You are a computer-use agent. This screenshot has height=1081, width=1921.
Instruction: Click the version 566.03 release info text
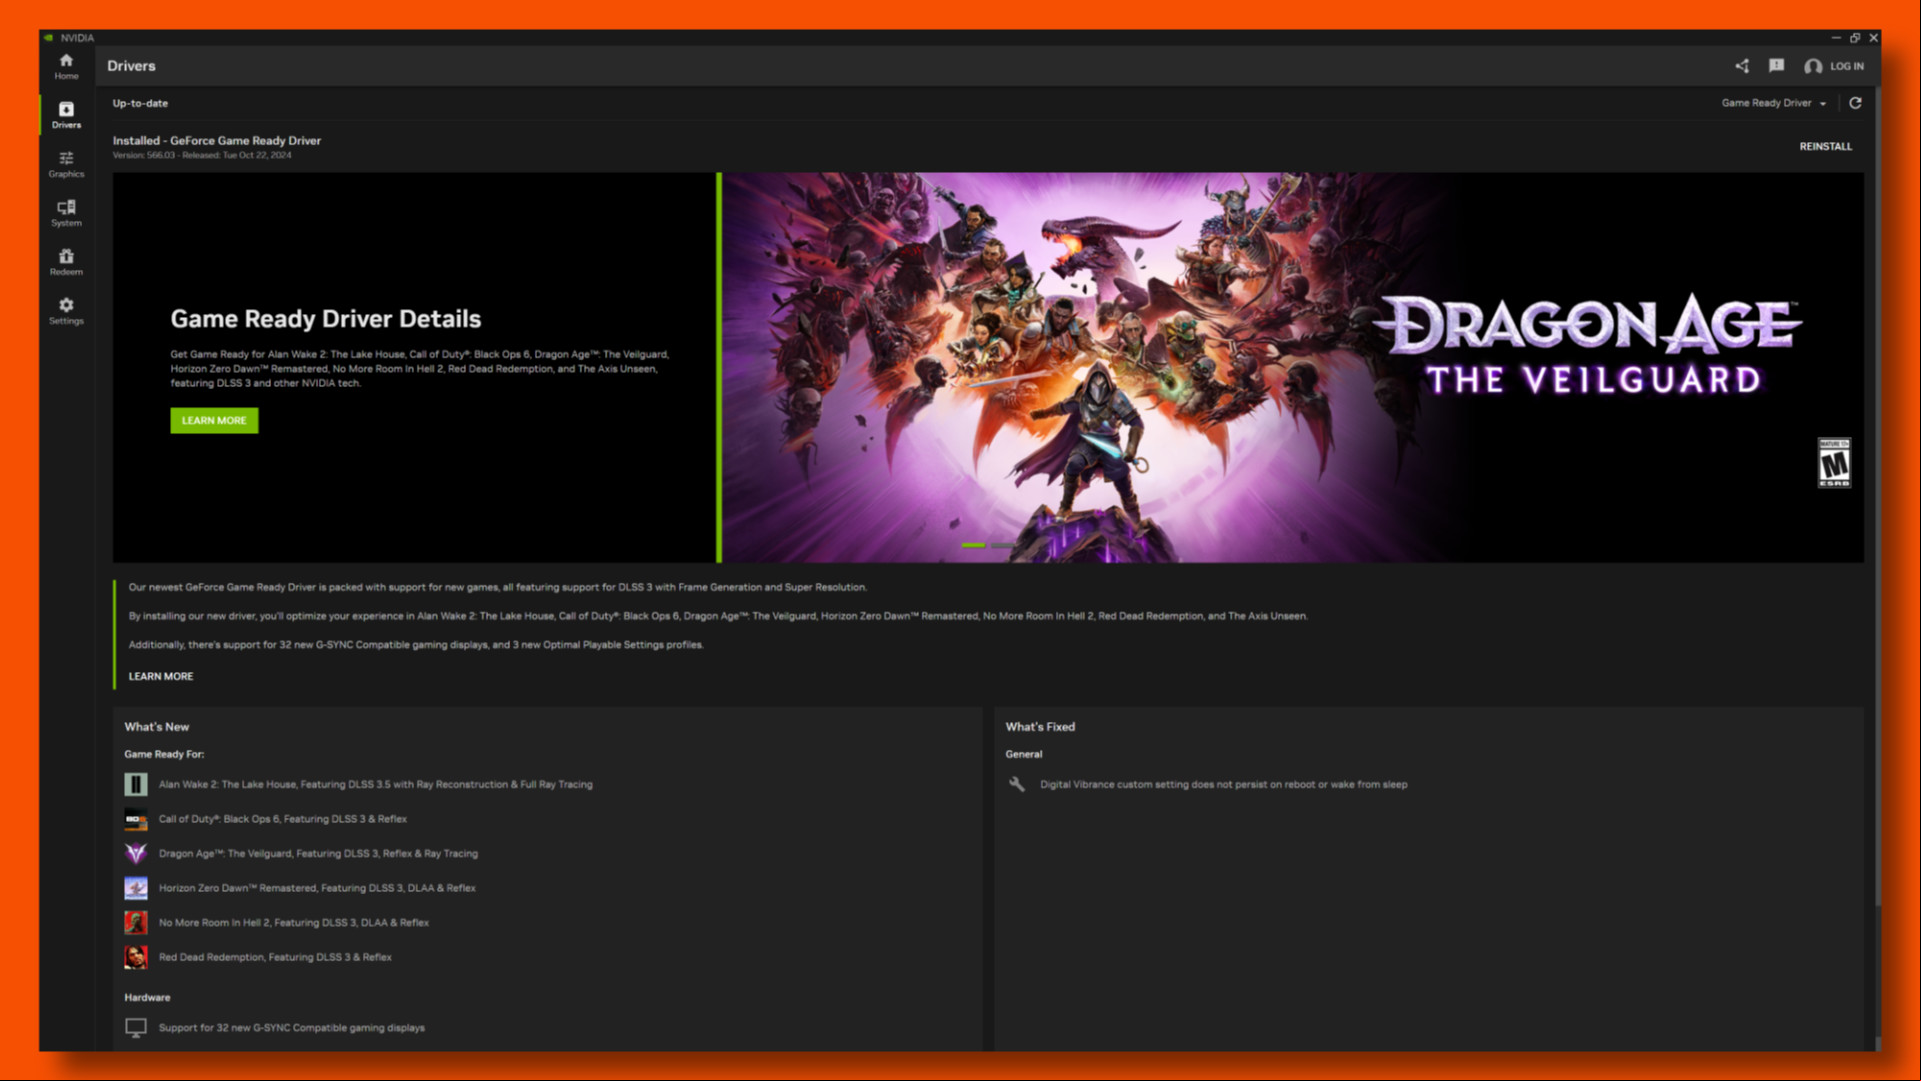[x=202, y=155]
